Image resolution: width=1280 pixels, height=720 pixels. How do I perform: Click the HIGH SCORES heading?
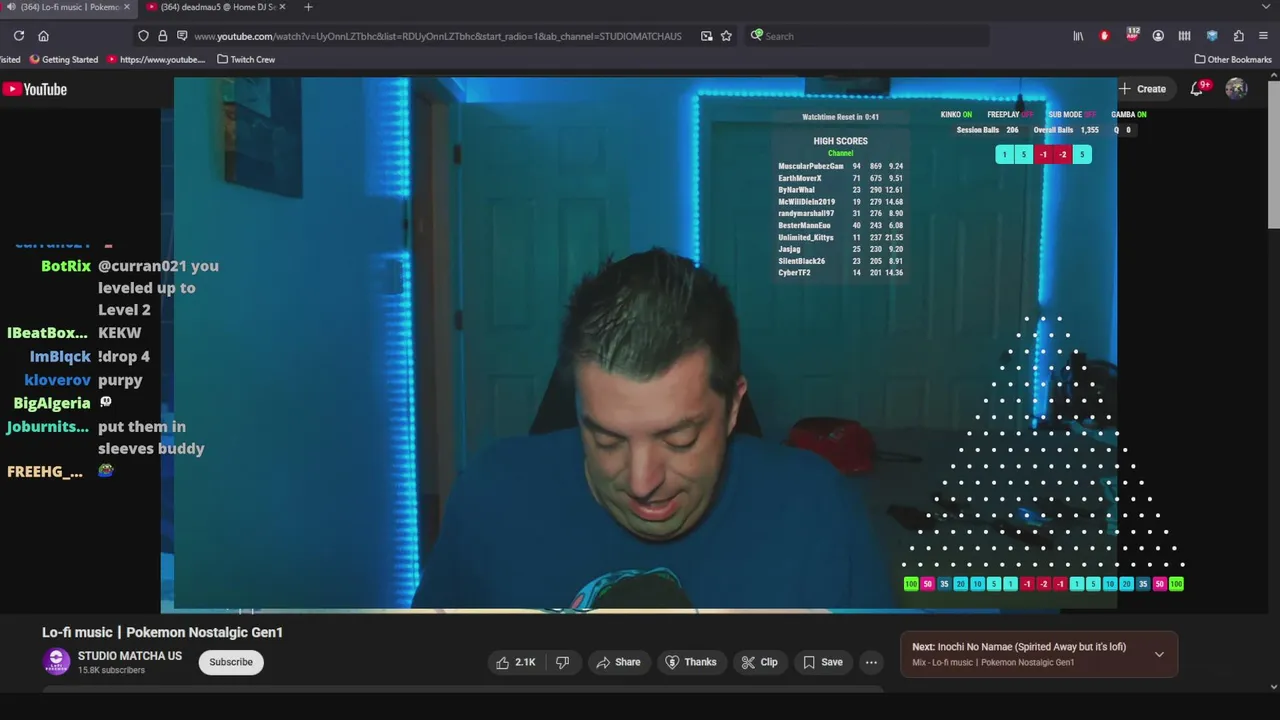point(840,141)
